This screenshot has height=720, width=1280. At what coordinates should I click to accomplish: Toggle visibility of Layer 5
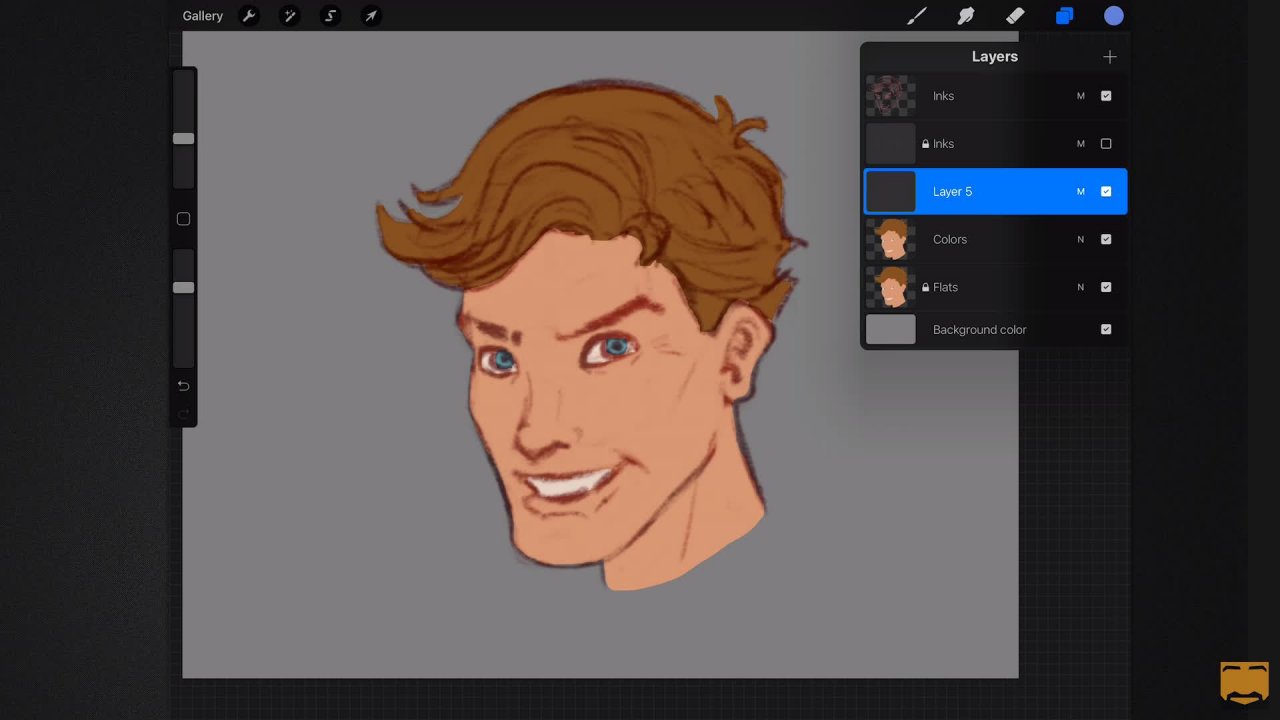point(1106,192)
